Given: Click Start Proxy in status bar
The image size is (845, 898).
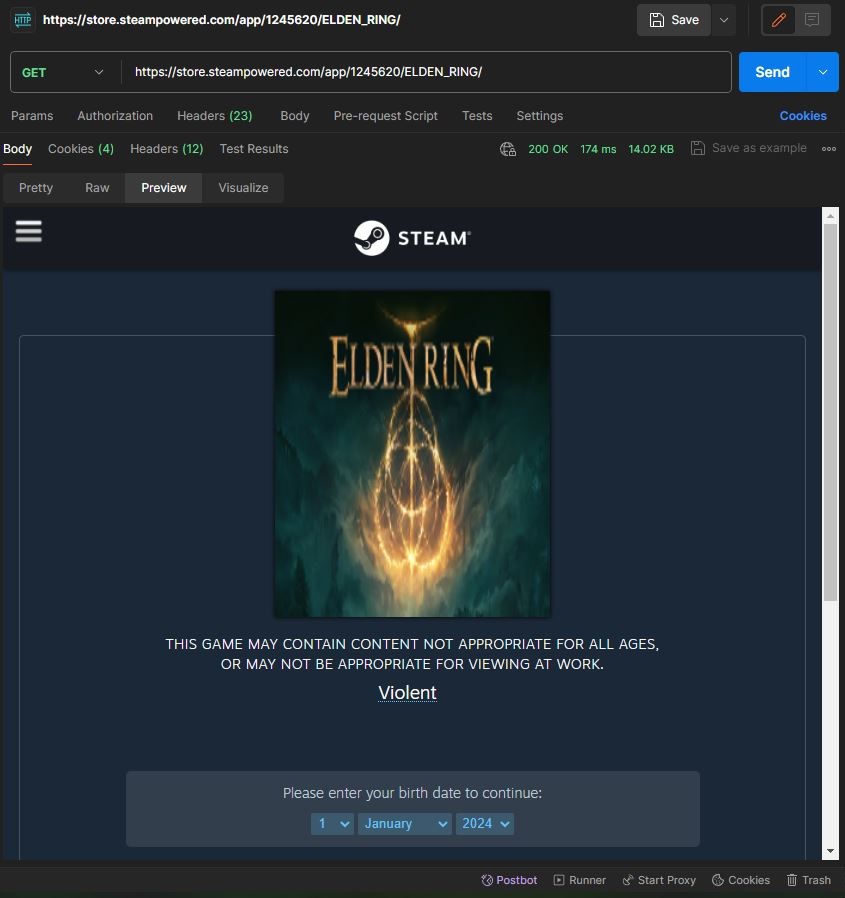Looking at the screenshot, I should [659, 880].
